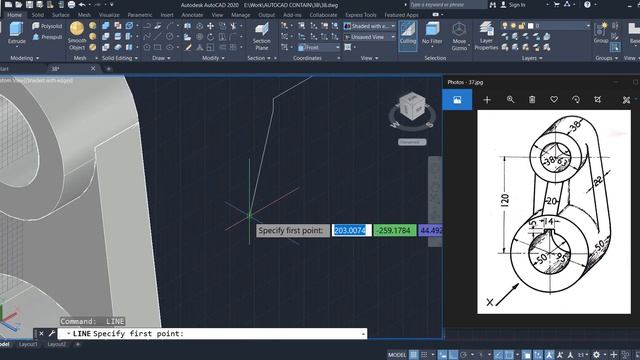Toggle snap mode in status bar
The height and width of the screenshot is (360, 640).
(424, 355)
